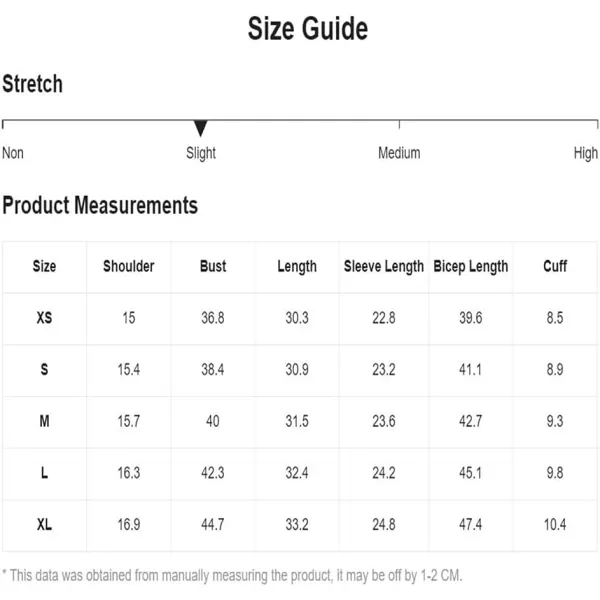
Task: Click the Sleeve Length column header
Action: pos(384,267)
